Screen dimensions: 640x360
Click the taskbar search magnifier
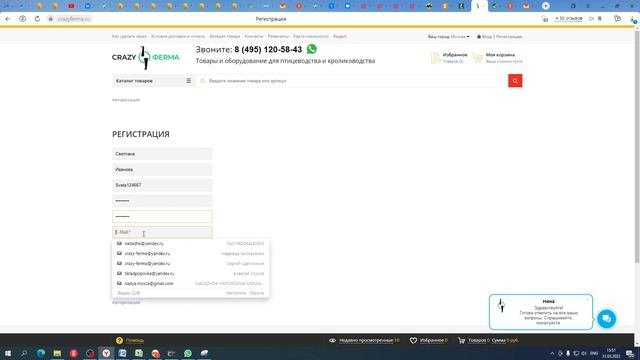(24, 353)
